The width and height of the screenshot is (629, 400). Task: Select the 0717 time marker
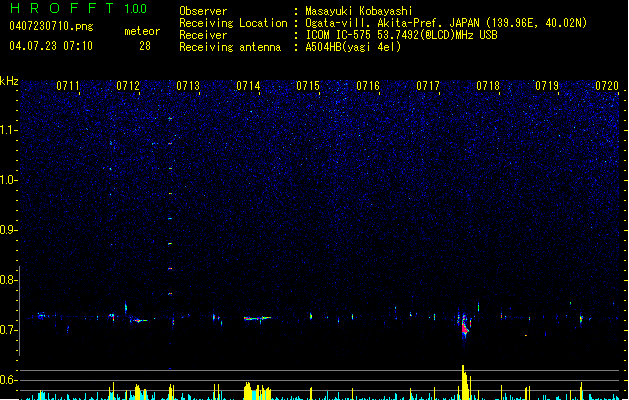[x=428, y=86]
